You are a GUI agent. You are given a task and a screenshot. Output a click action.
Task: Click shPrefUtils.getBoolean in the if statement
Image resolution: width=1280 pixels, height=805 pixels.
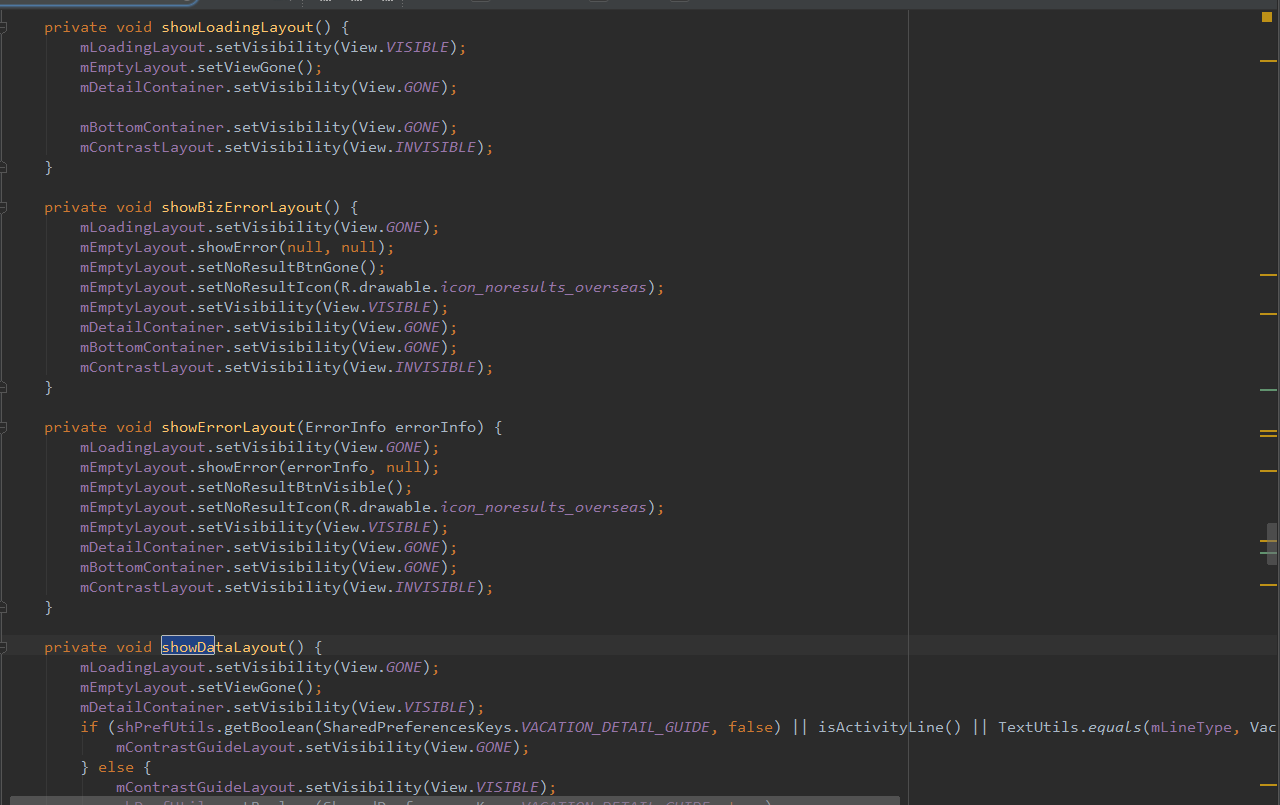coord(210,727)
